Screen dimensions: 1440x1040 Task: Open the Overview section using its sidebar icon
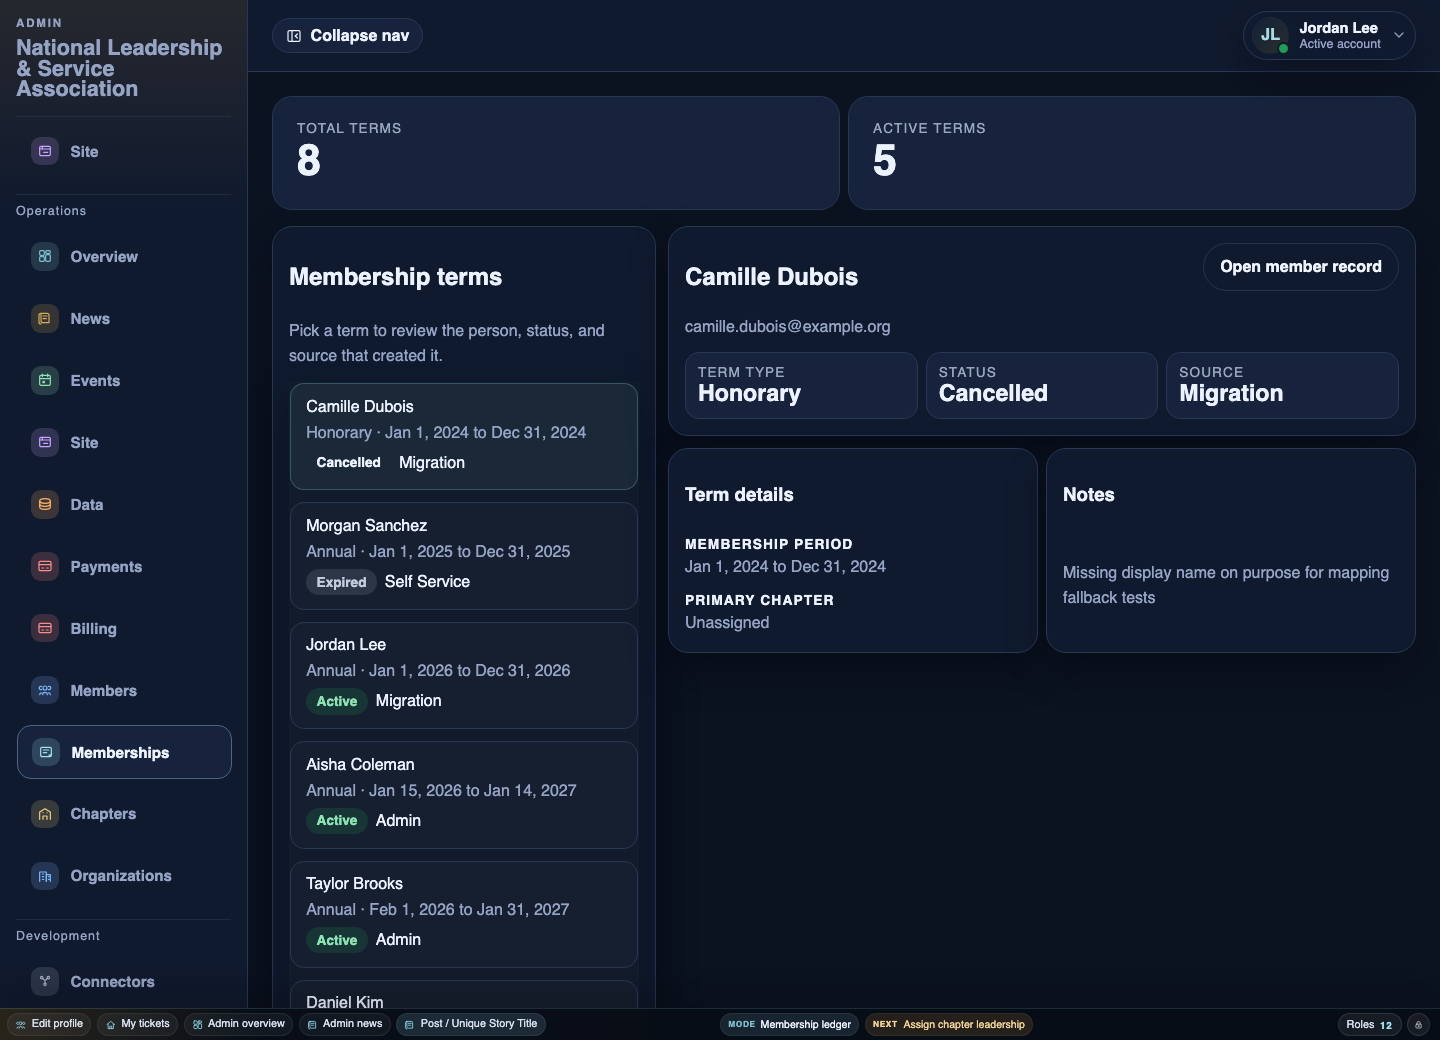coord(45,257)
